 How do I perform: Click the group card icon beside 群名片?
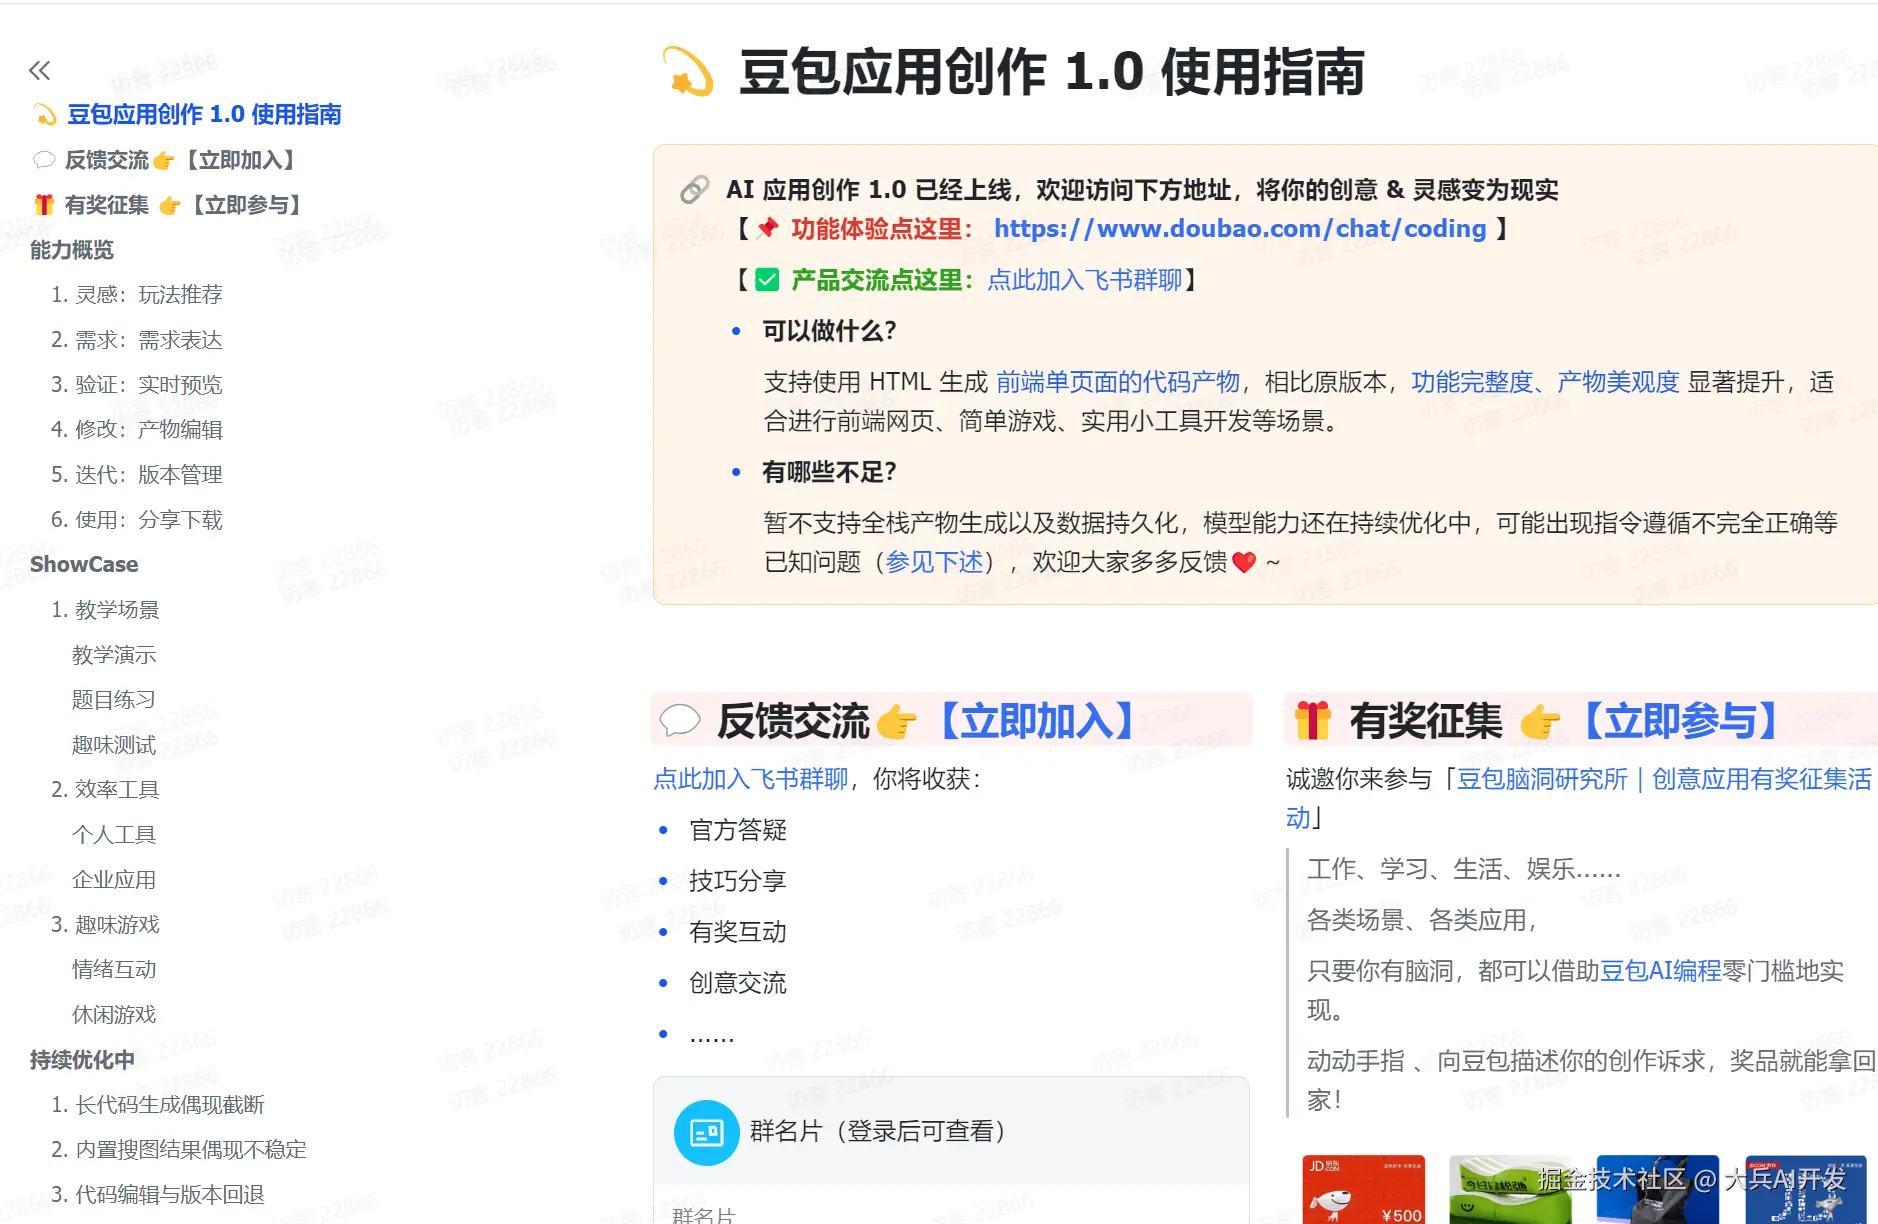(706, 1132)
